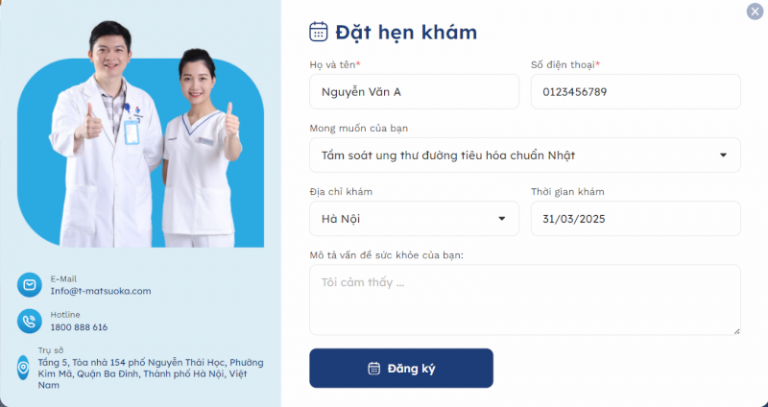Close the appointment booking dialog
768x407 pixels.
tap(755, 11)
